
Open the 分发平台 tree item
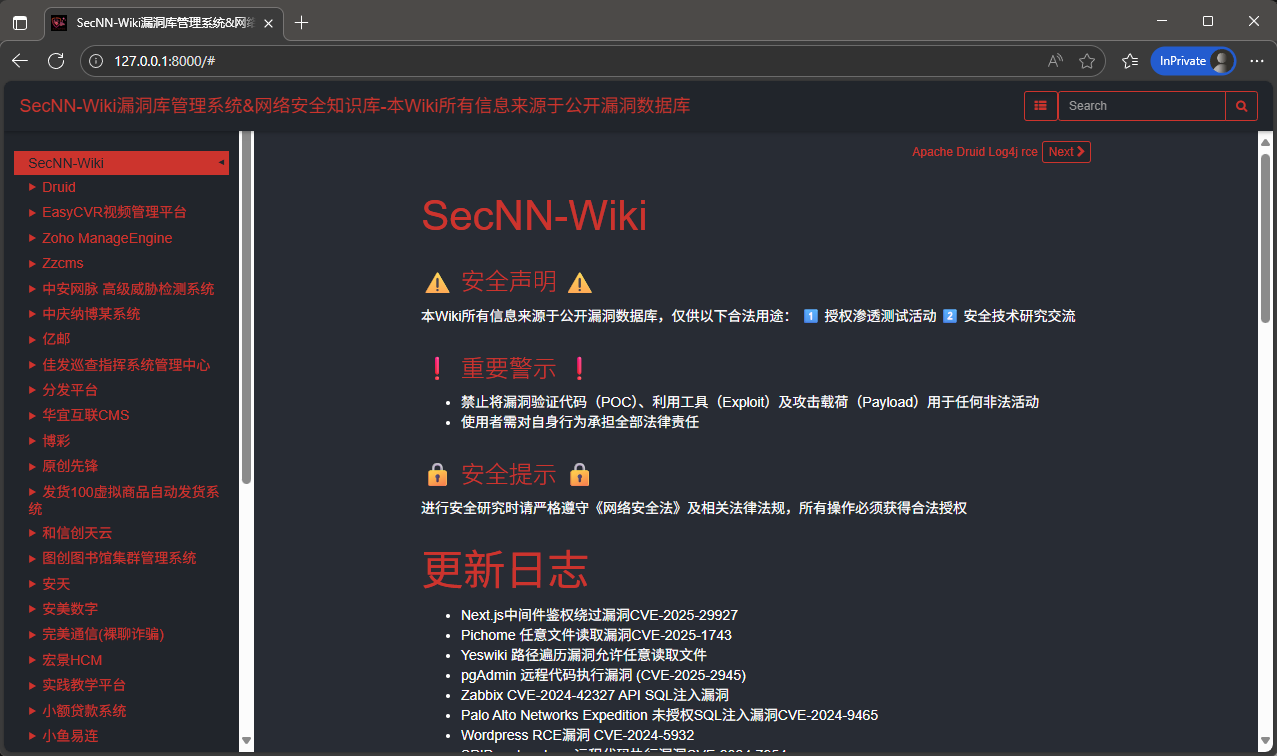tap(63, 390)
